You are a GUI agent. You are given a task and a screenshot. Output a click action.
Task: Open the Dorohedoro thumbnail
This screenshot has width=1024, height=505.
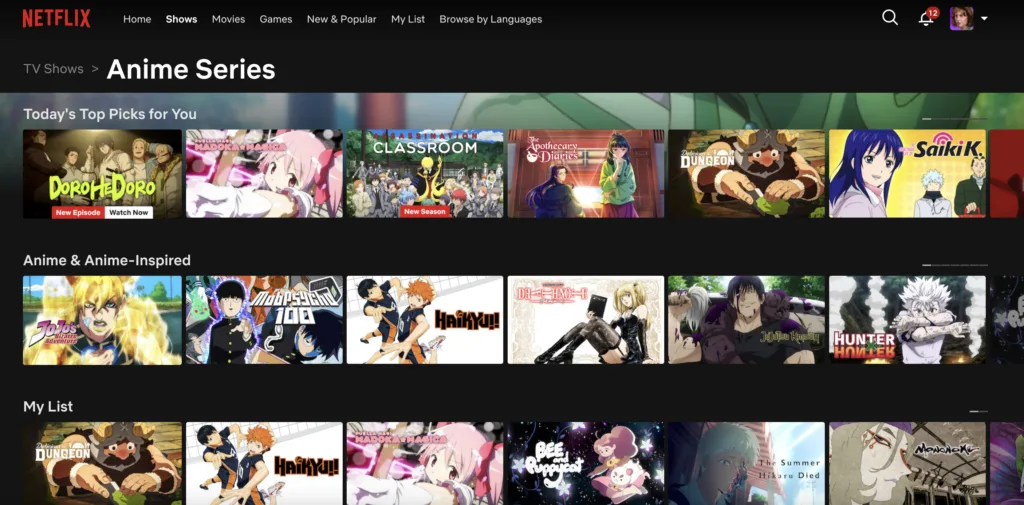click(x=103, y=173)
